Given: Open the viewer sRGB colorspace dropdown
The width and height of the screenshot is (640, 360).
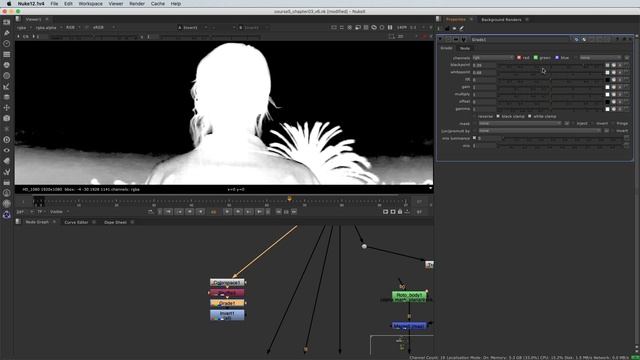Looking at the screenshot, I should click(x=104, y=27).
